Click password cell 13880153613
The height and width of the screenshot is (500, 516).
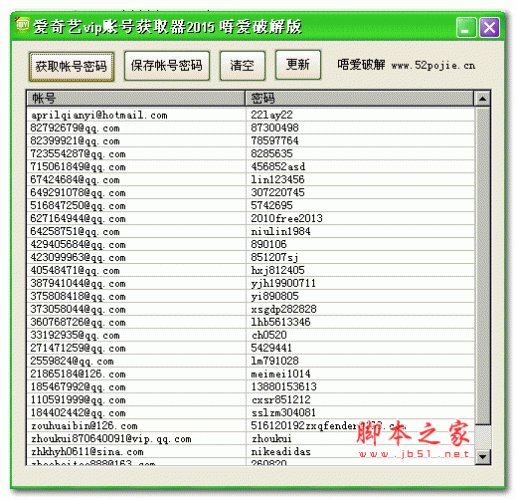pos(284,387)
